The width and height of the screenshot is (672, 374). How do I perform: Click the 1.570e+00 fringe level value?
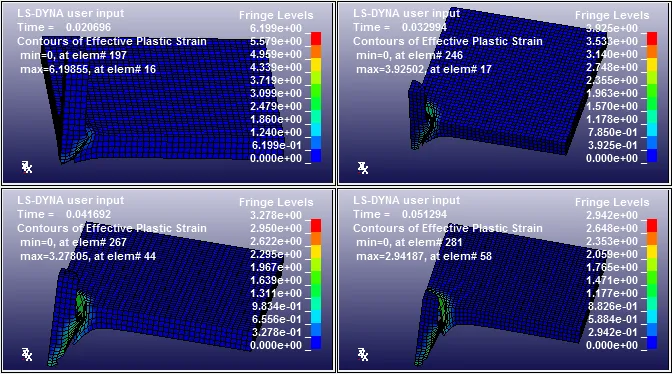(x=612, y=106)
